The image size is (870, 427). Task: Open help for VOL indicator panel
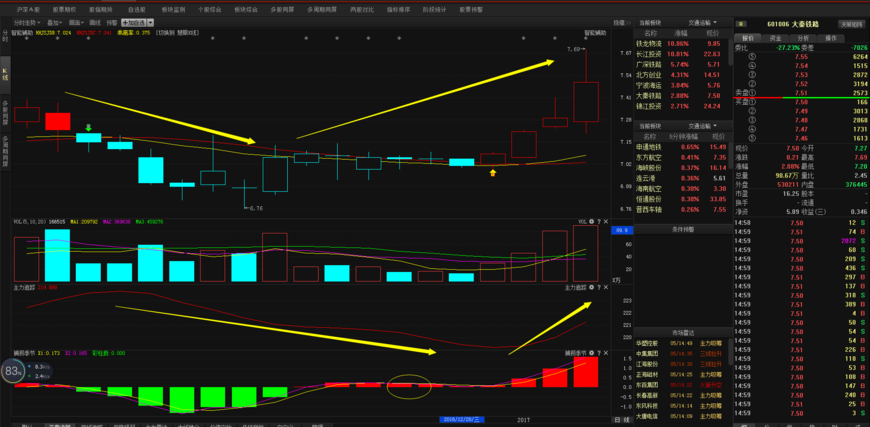[x=599, y=221]
